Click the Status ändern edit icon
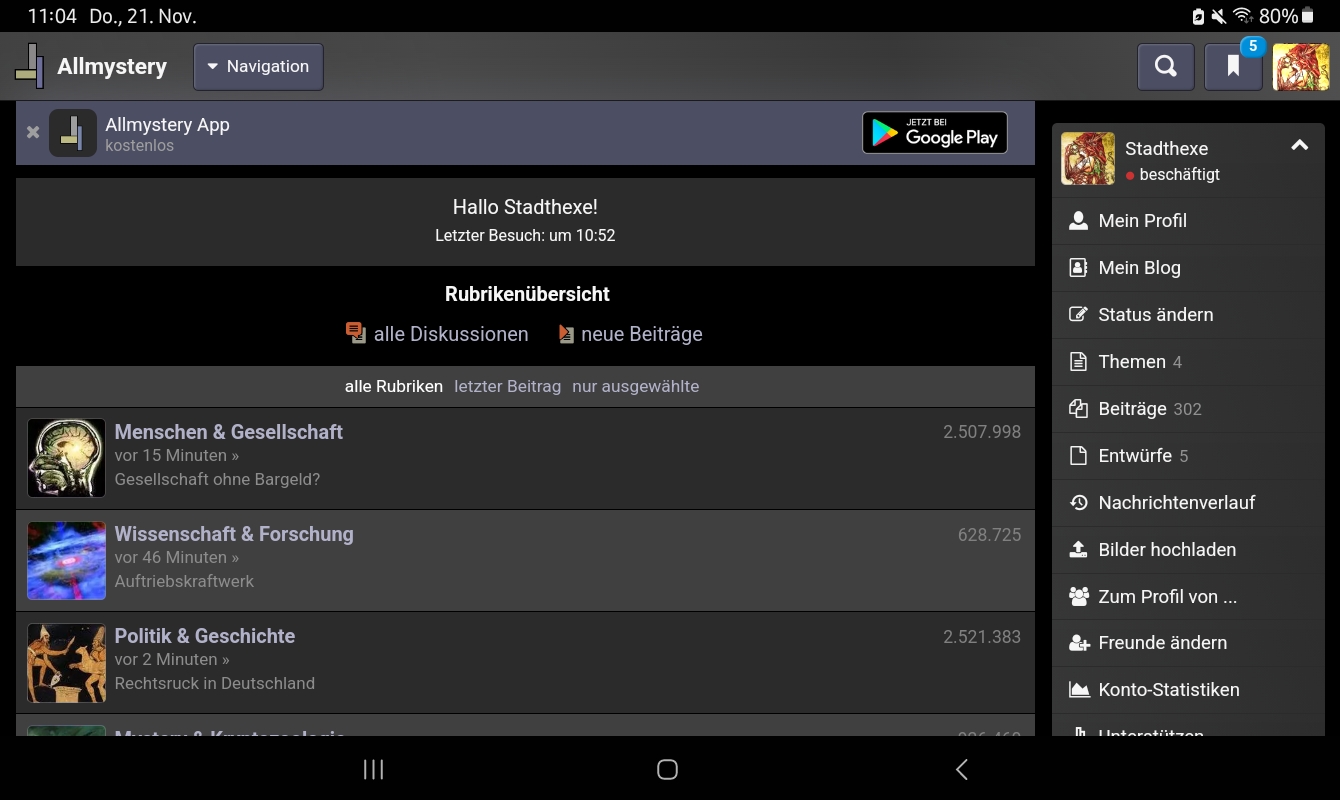The width and height of the screenshot is (1340, 800). point(1078,315)
